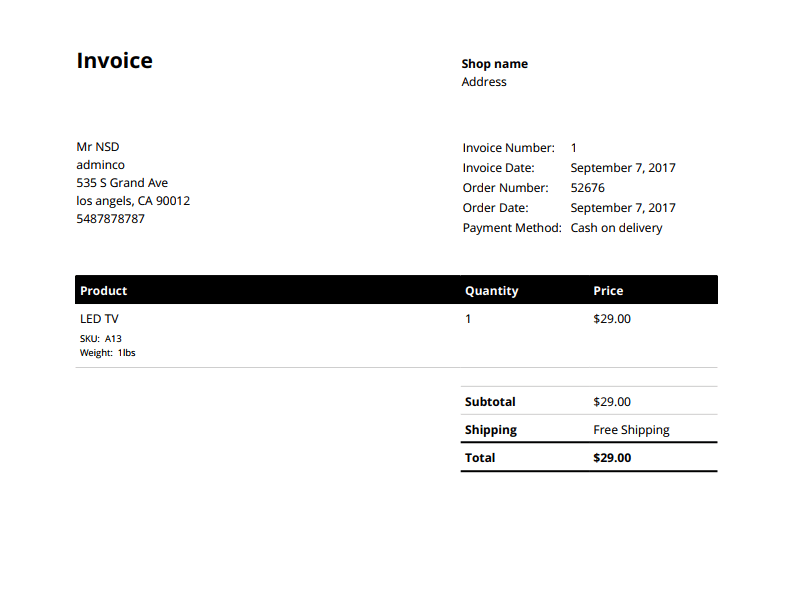The height and width of the screenshot is (600, 789).
Task: Select 'Cash on delivery' value
Action: 616,228
